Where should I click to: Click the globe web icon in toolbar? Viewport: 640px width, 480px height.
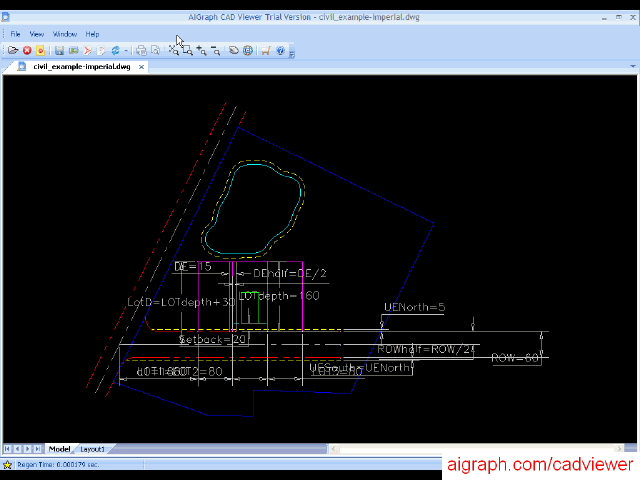tap(248, 51)
